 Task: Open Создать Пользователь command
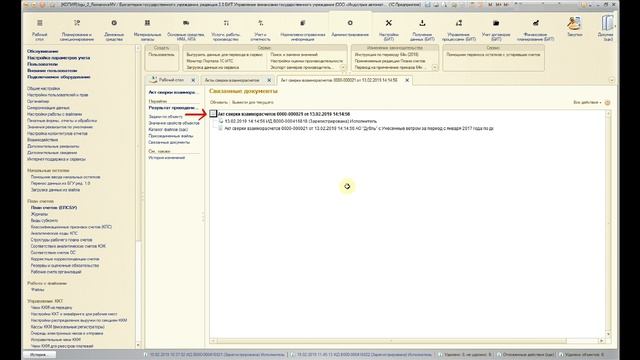(161, 55)
